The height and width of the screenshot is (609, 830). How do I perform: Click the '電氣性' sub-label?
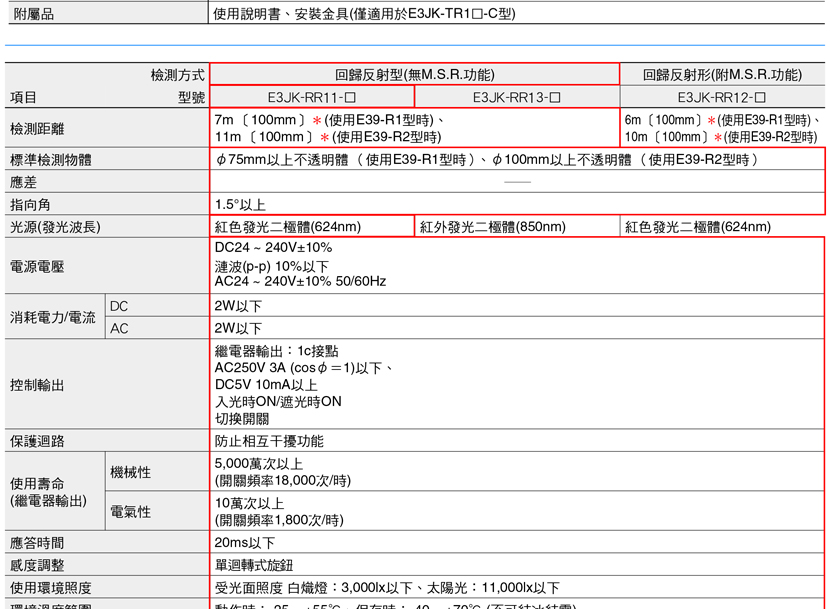pos(130,512)
